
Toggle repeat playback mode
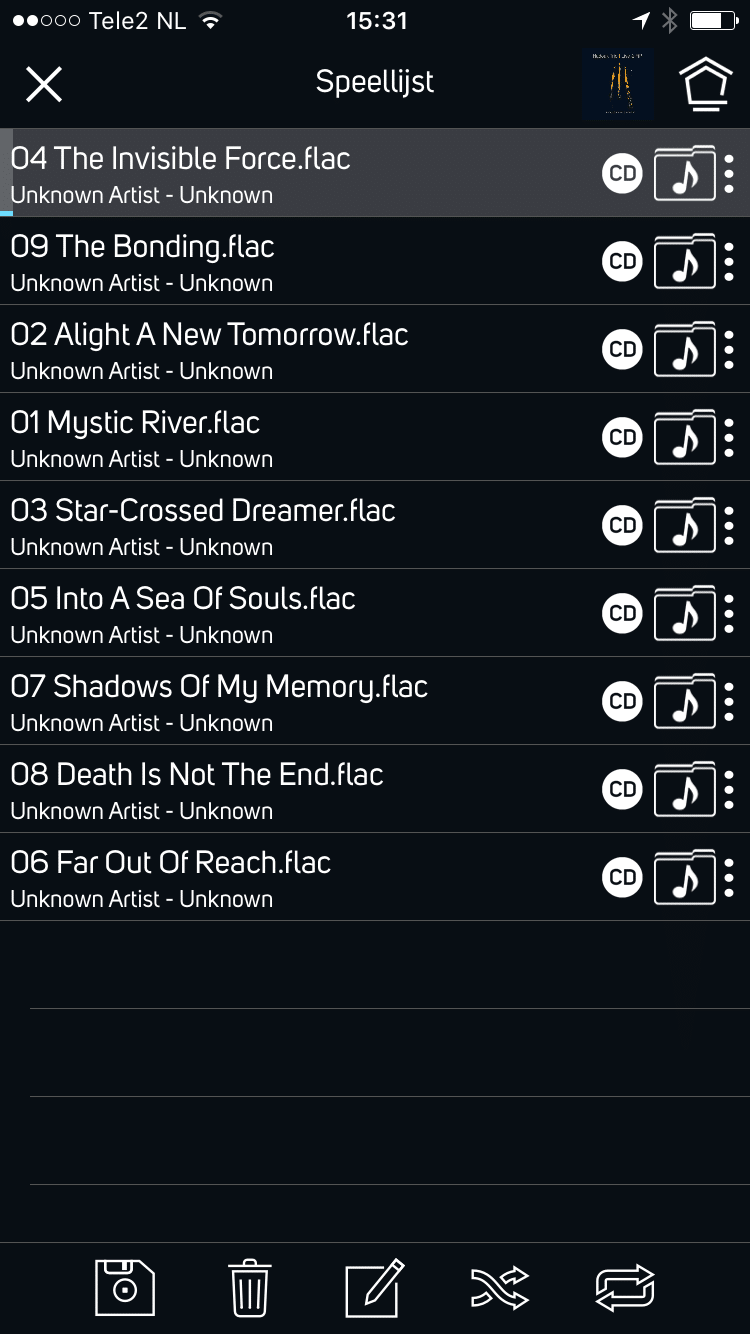(x=625, y=1287)
